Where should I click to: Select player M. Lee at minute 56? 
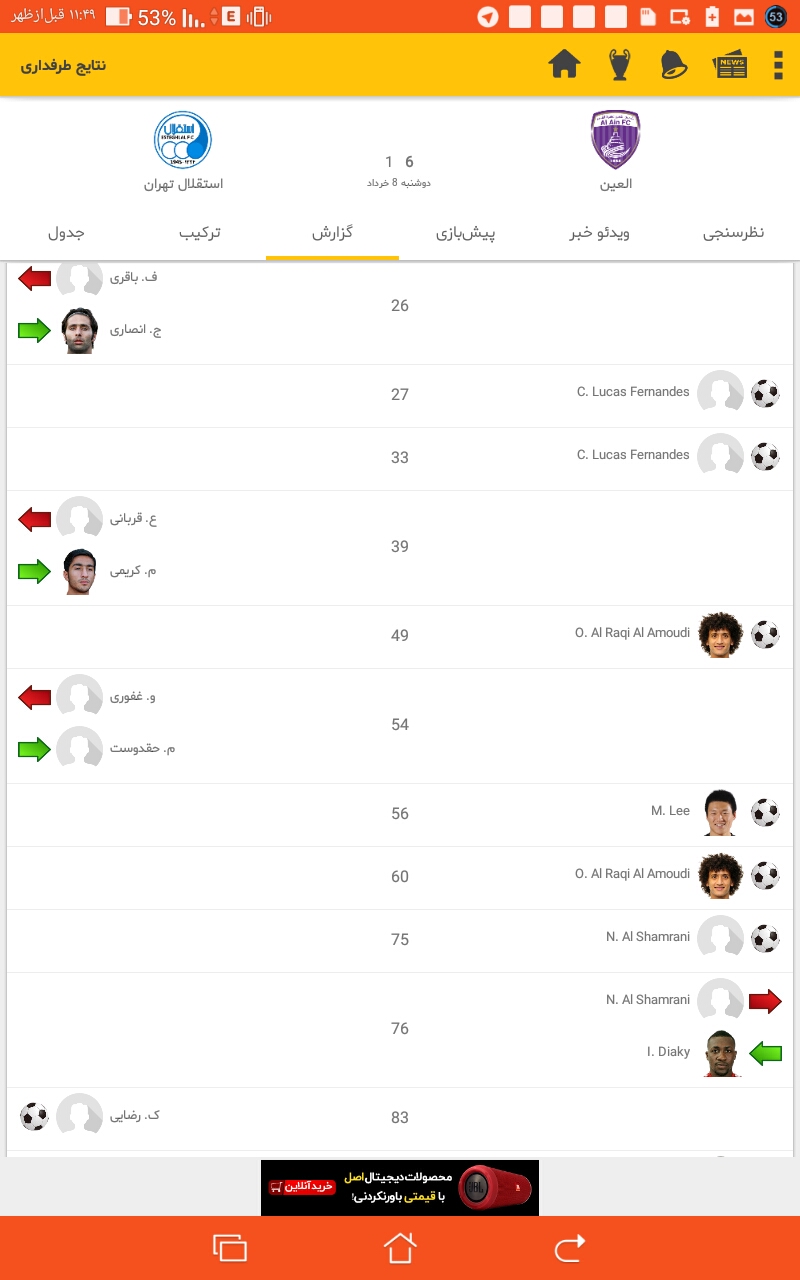(x=670, y=811)
